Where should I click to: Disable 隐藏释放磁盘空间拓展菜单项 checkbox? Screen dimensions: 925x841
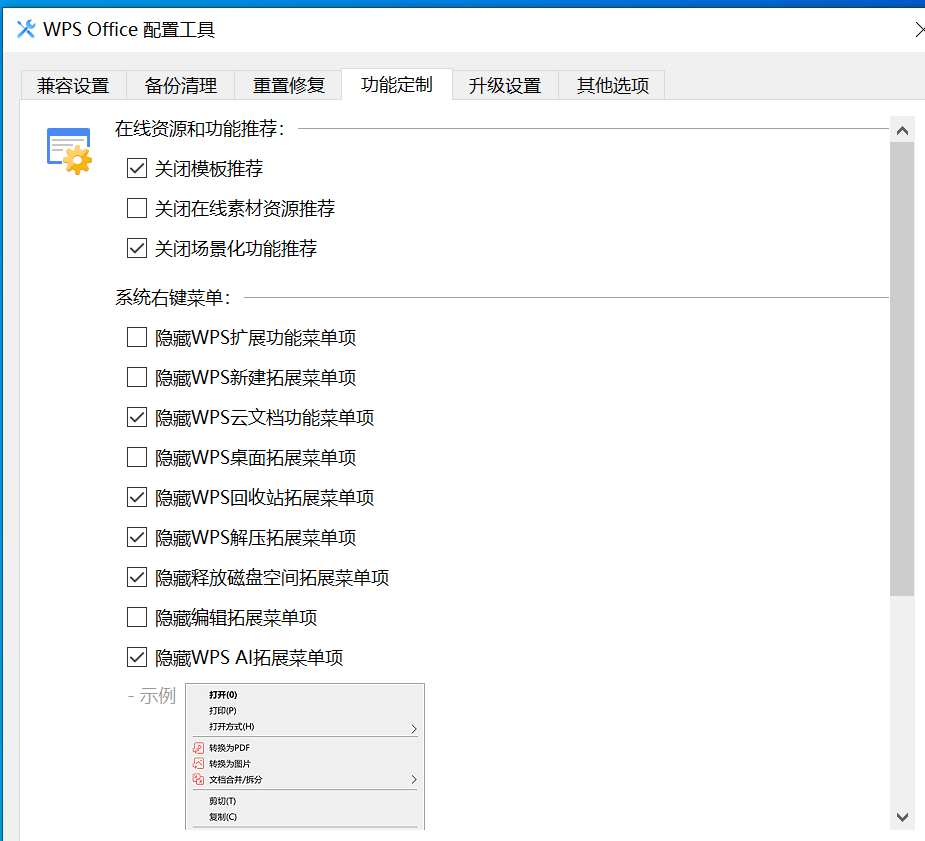click(137, 577)
